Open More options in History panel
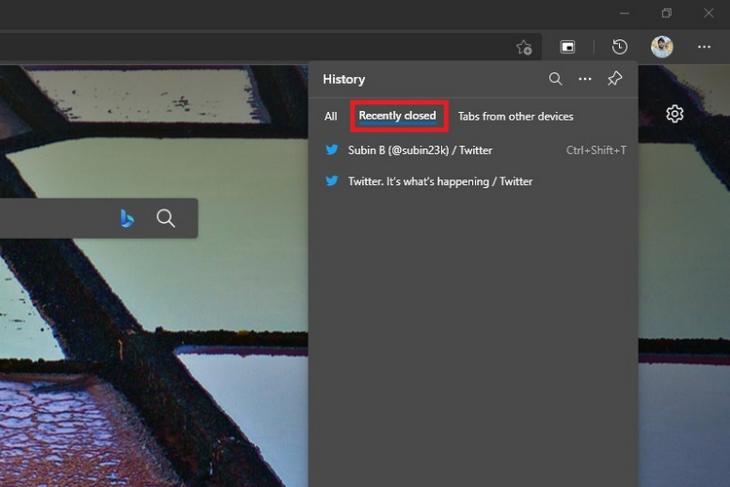Image resolution: width=730 pixels, height=487 pixels. pos(585,79)
